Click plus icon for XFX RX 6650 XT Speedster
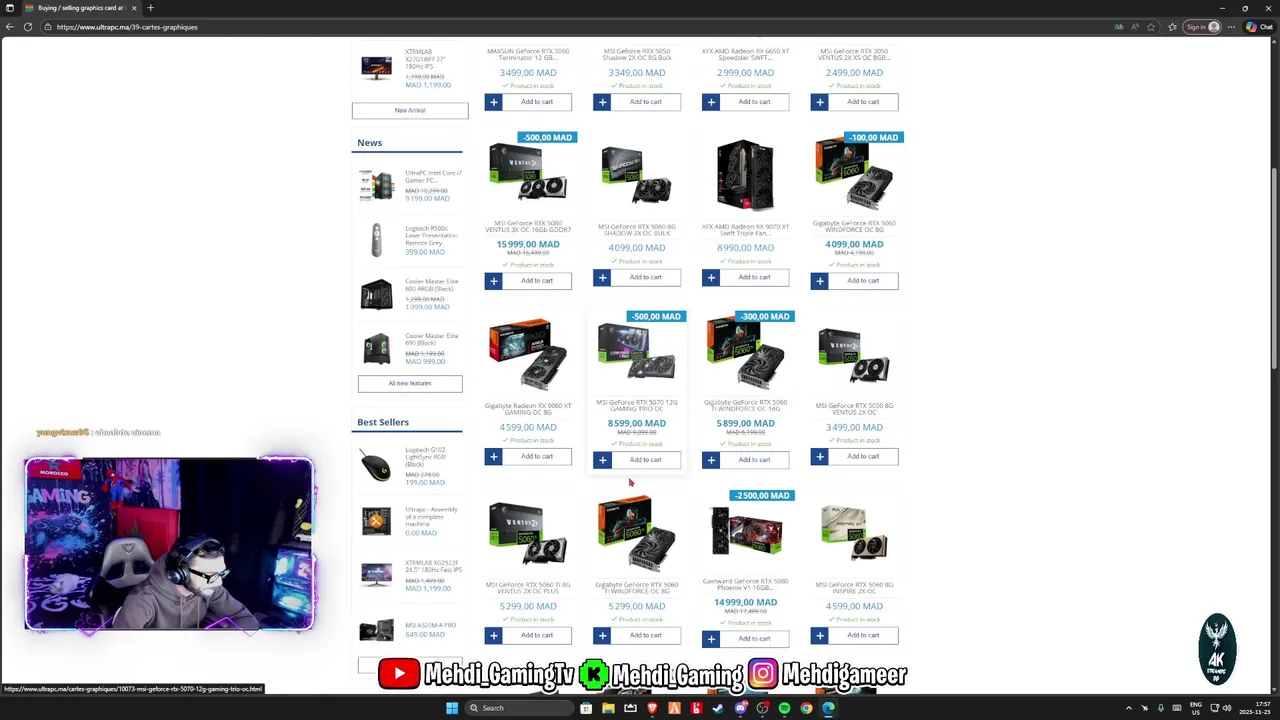The image size is (1280, 720). (x=711, y=102)
